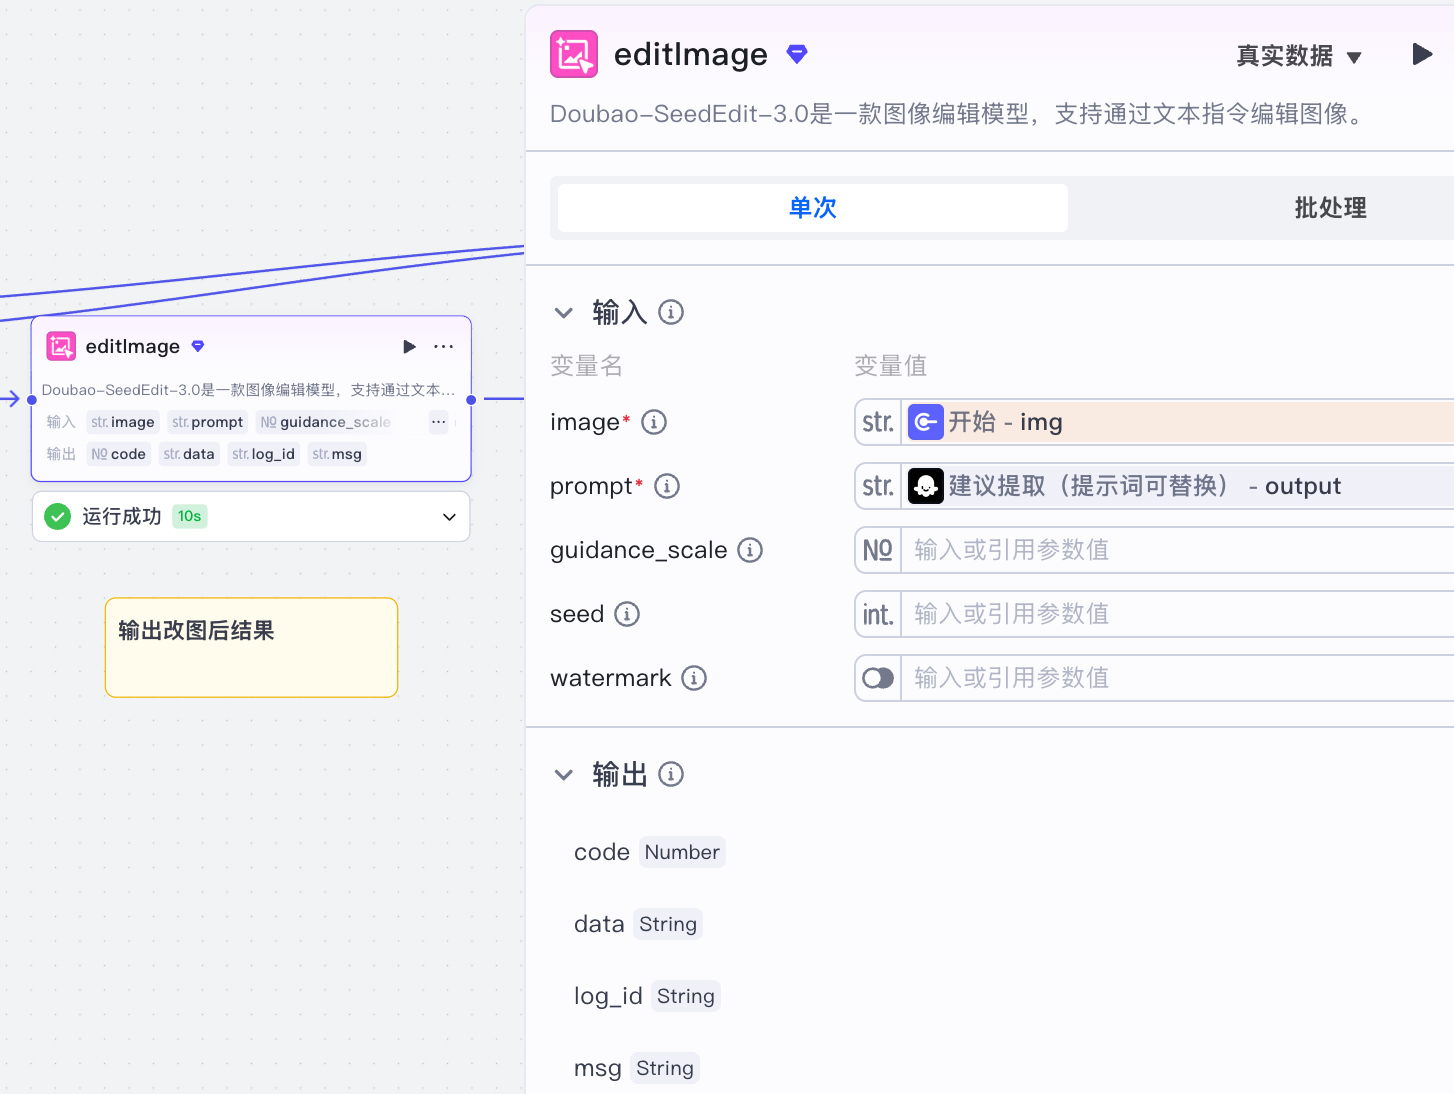The width and height of the screenshot is (1454, 1094).
Task: Run the editImage node from panel header
Action: [x=1421, y=54]
